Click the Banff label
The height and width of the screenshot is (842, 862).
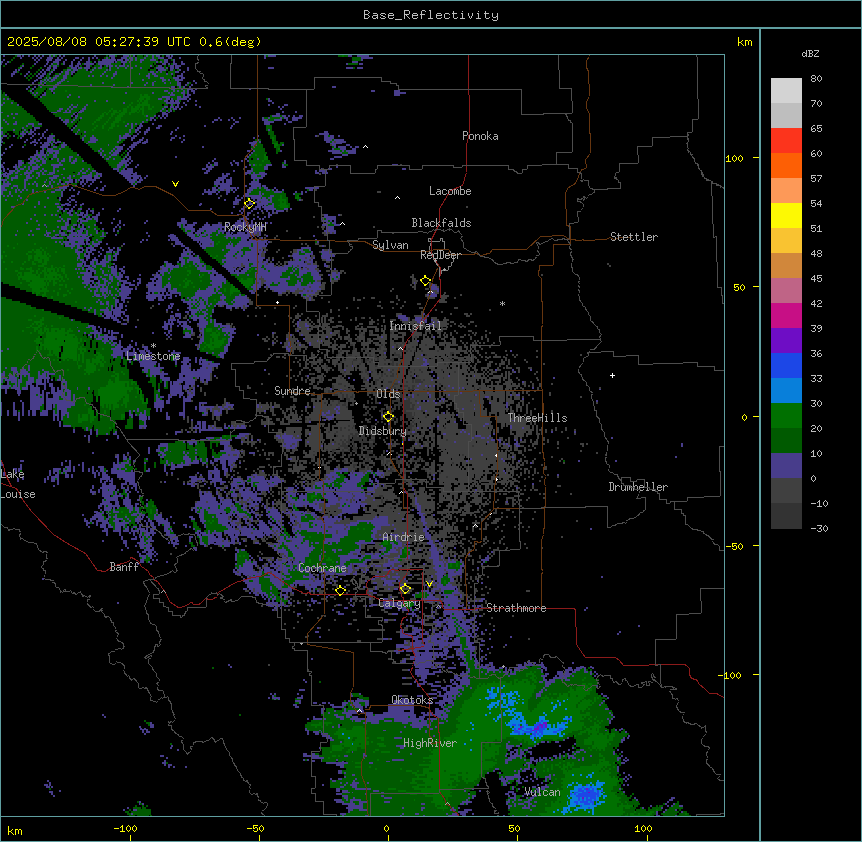click(x=124, y=567)
